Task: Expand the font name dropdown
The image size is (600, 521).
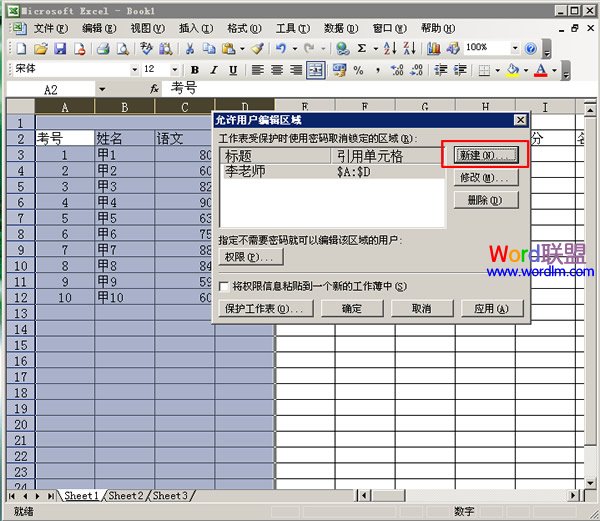Action: click(x=134, y=70)
